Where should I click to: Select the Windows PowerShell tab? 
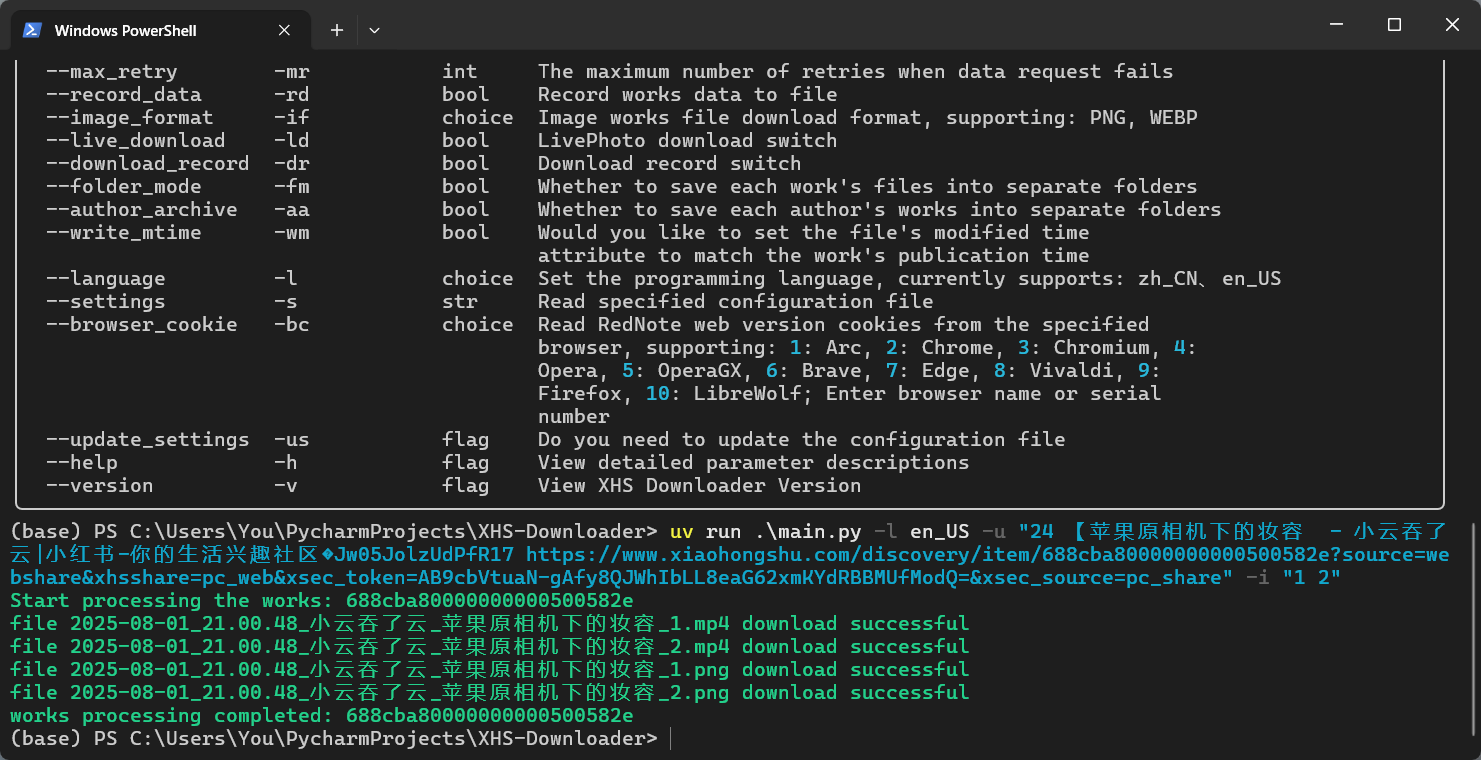click(125, 30)
